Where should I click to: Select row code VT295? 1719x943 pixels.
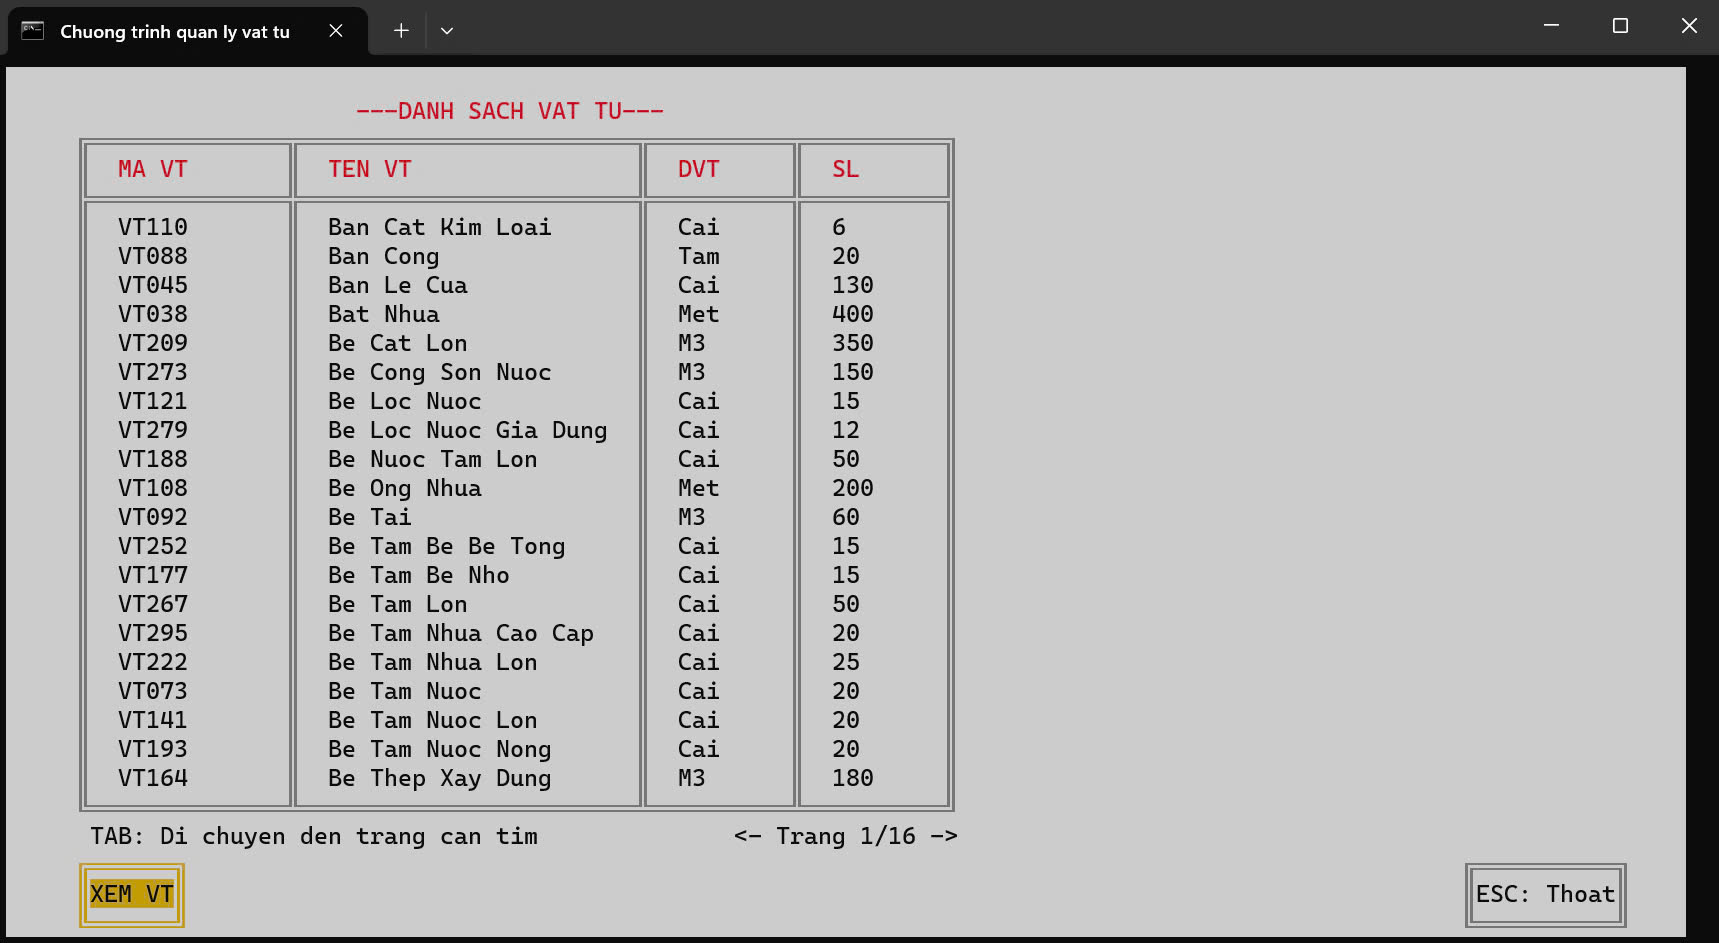(x=153, y=634)
